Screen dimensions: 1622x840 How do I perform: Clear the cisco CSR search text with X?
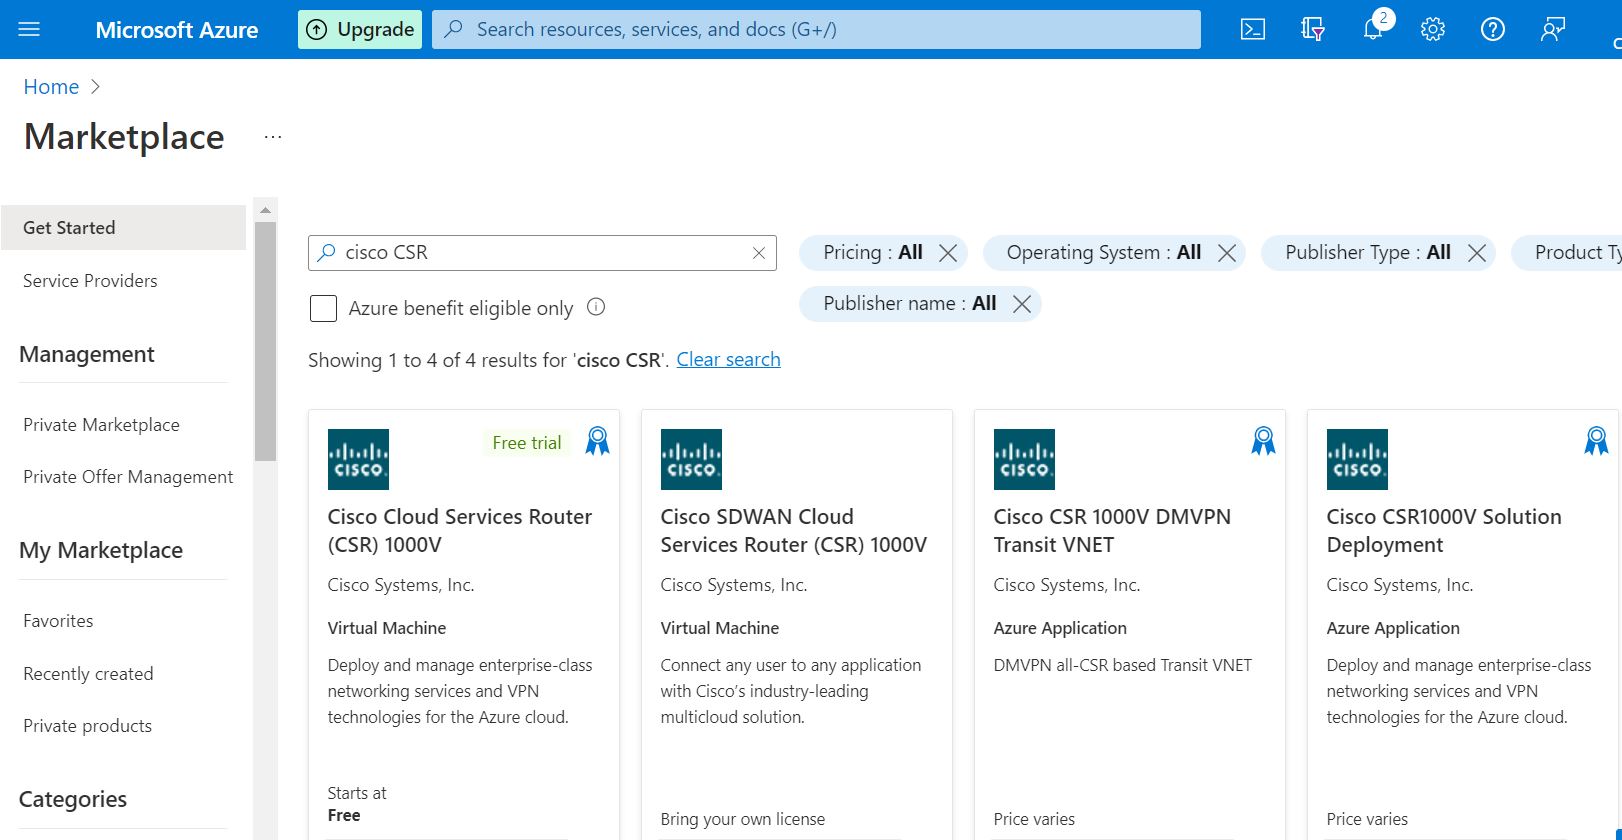(x=759, y=253)
